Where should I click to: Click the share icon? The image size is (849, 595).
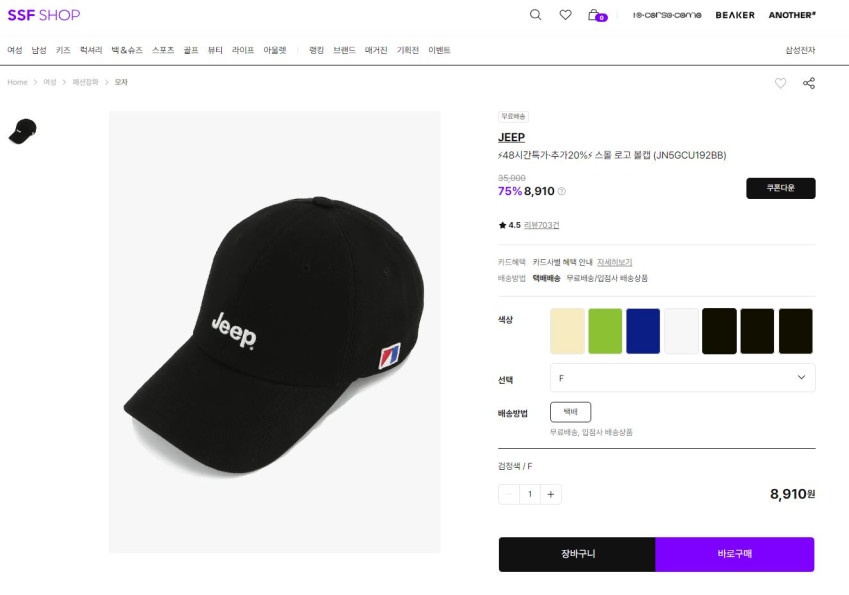(x=809, y=83)
